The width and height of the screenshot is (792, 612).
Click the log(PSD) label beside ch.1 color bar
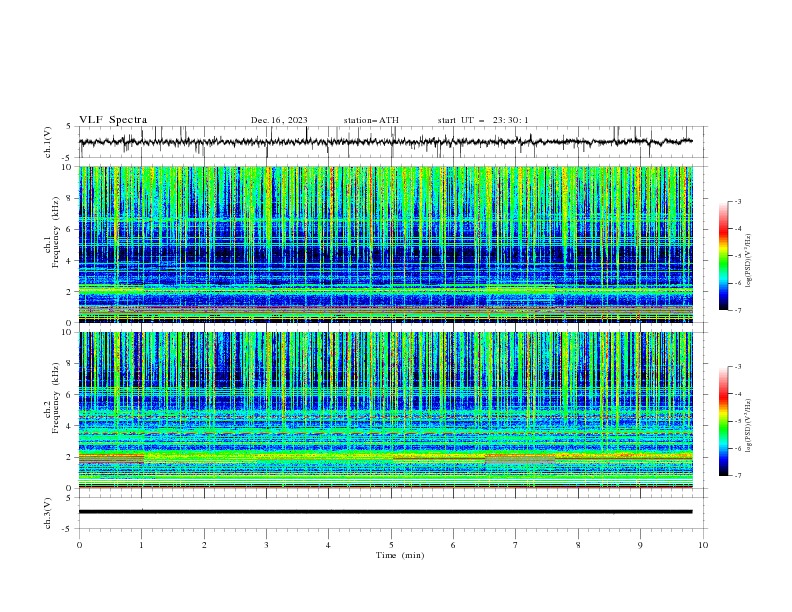coord(749,261)
